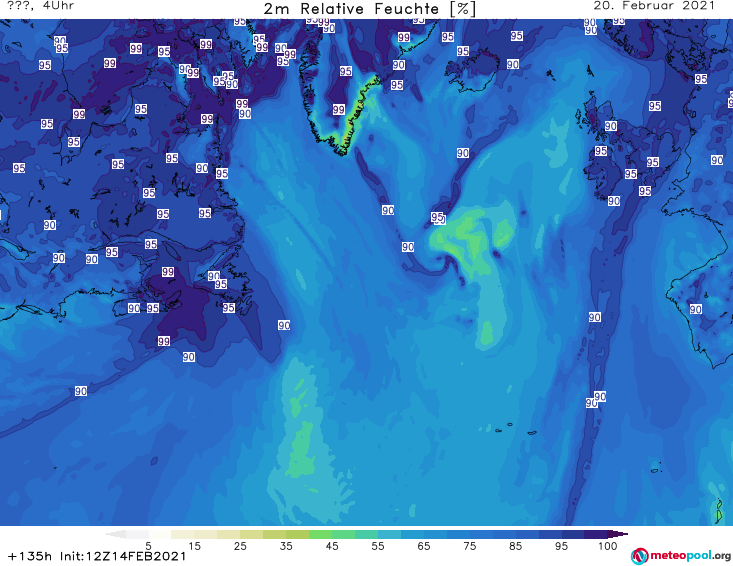This screenshot has height=566, width=733.
Task: Click the legend value label 45
Action: 332,546
